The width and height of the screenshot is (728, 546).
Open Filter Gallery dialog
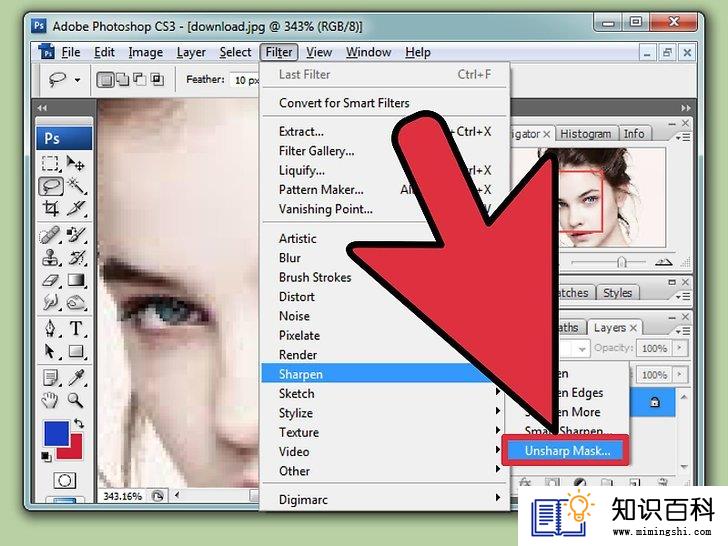(316, 151)
